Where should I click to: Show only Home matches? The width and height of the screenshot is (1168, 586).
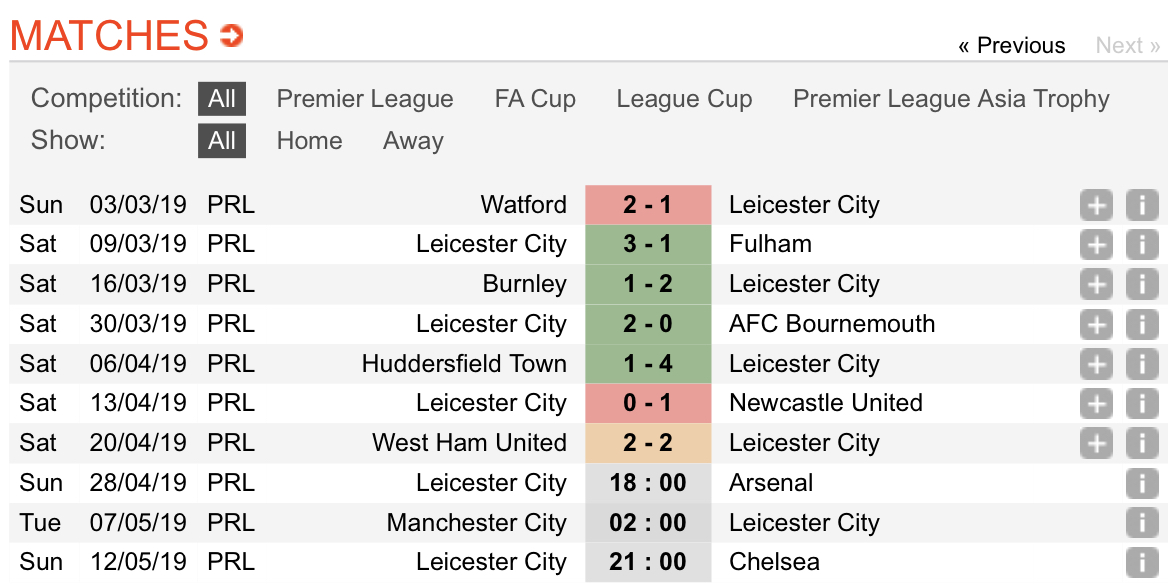pos(309,141)
